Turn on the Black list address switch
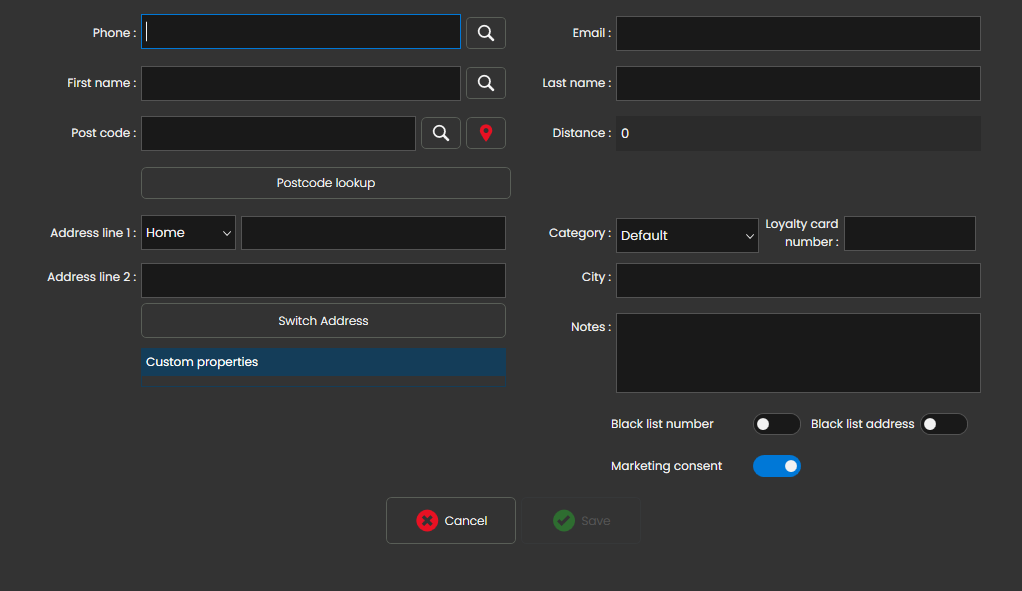This screenshot has height=591, width=1022. 943,424
